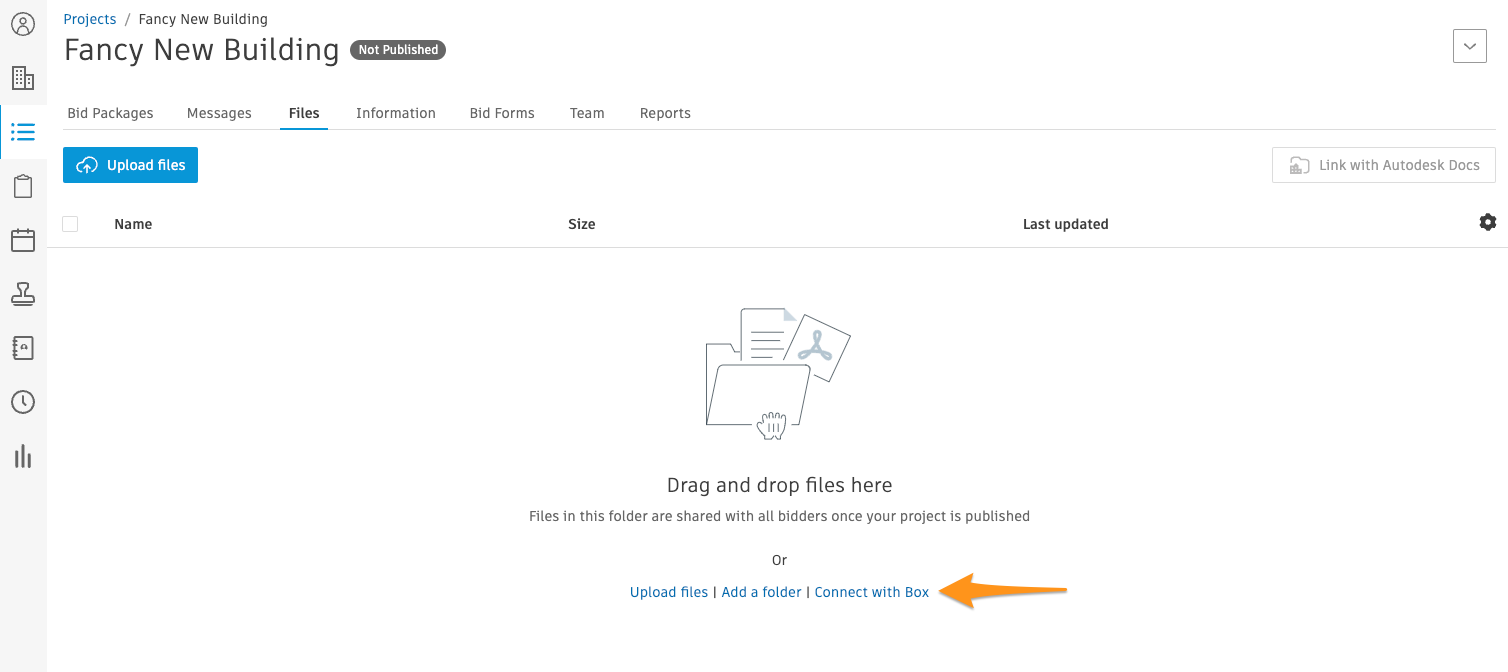This screenshot has height=672, width=1508.
Task: Select the stamp approval icon in sidebar
Action: tap(23, 294)
